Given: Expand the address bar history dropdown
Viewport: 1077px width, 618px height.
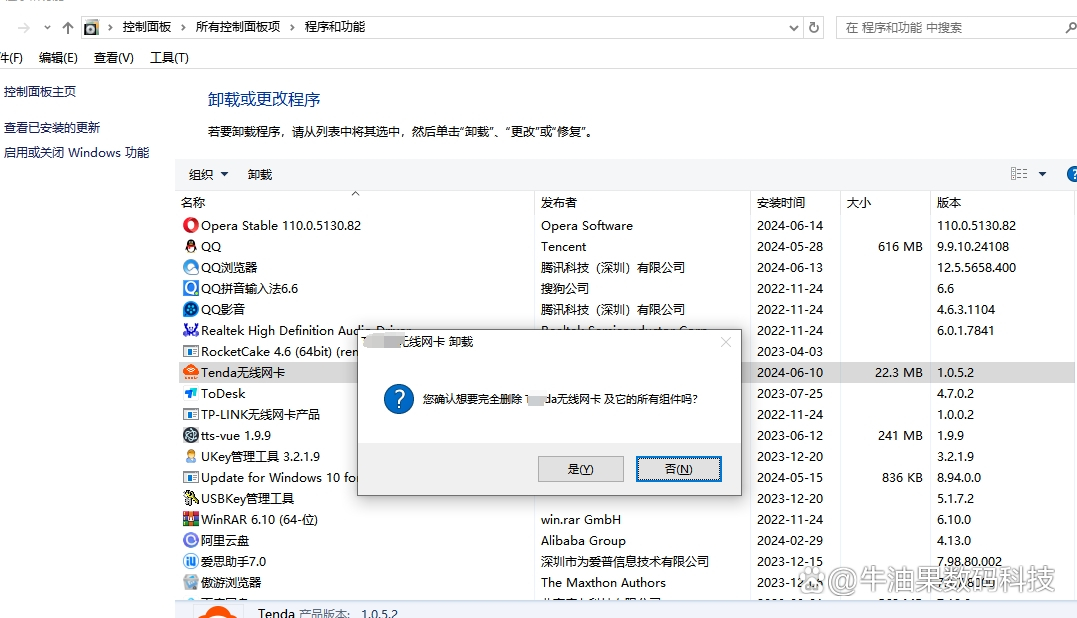Looking at the screenshot, I should pyautogui.click(x=793, y=28).
